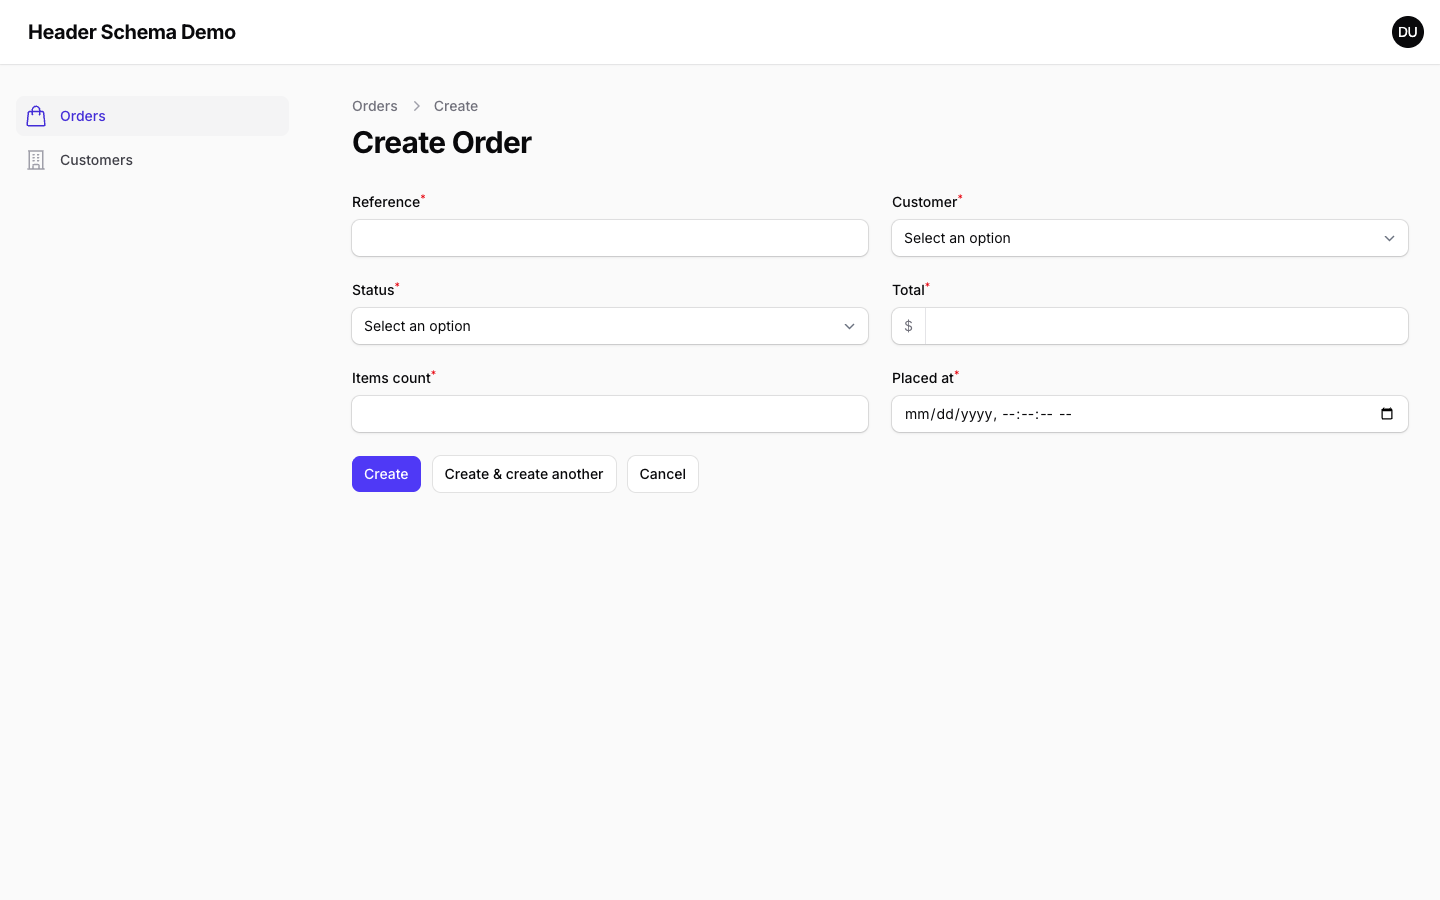Image resolution: width=1440 pixels, height=900 pixels.
Task: Click the Orders shopping bag icon
Action: point(36,116)
